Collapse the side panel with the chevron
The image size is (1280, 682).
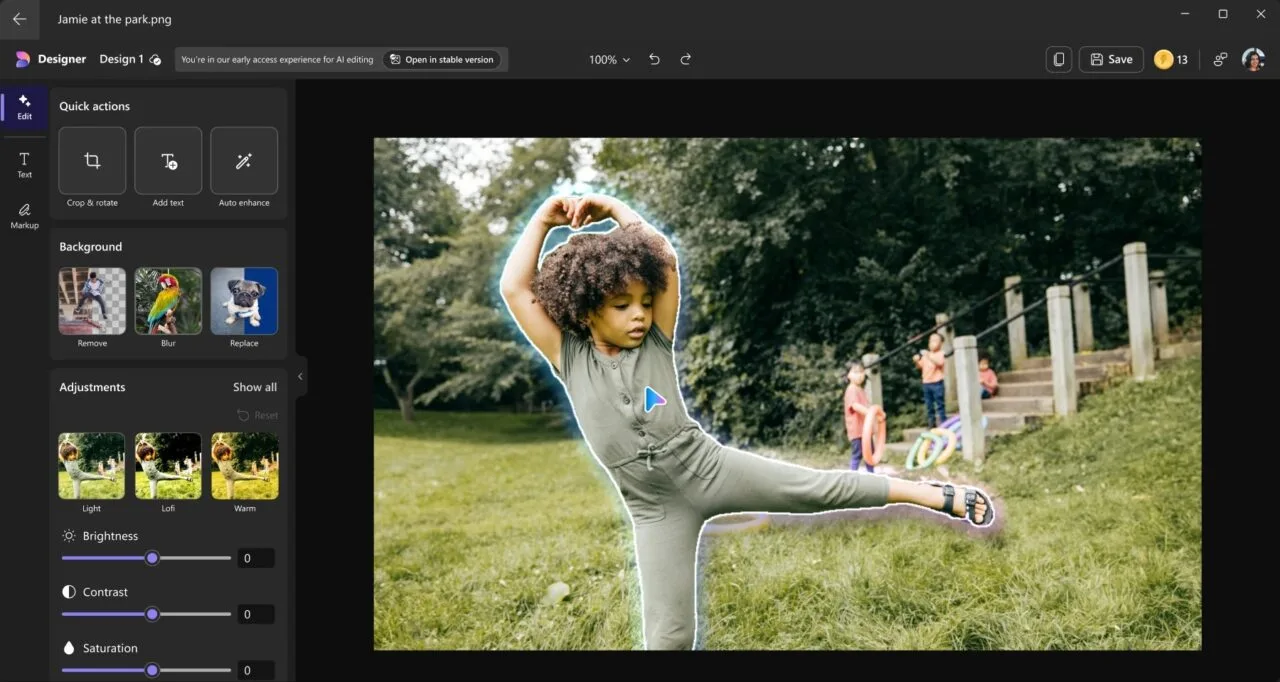coord(299,376)
